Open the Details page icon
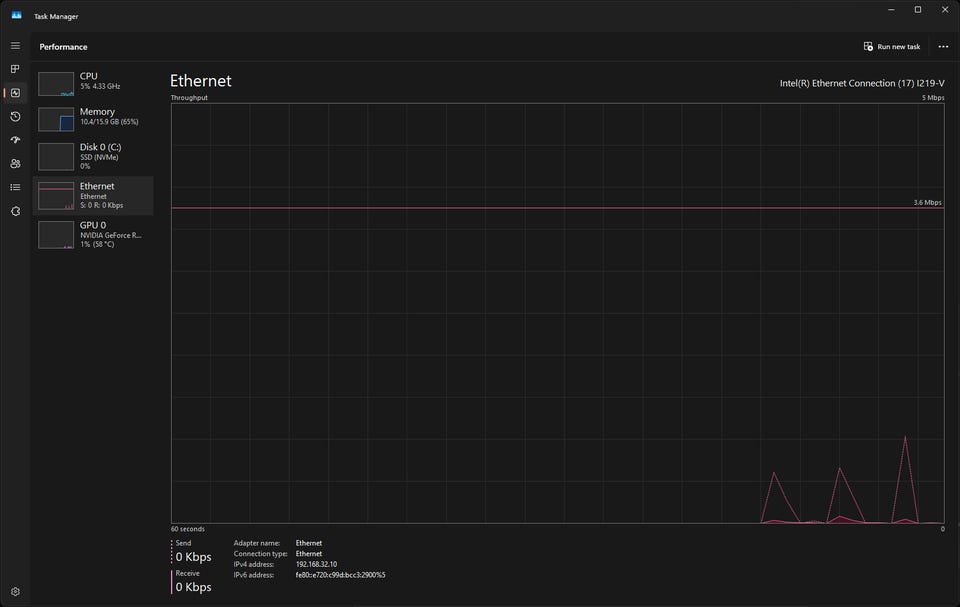Screen dimensions: 960x607 click(15, 187)
